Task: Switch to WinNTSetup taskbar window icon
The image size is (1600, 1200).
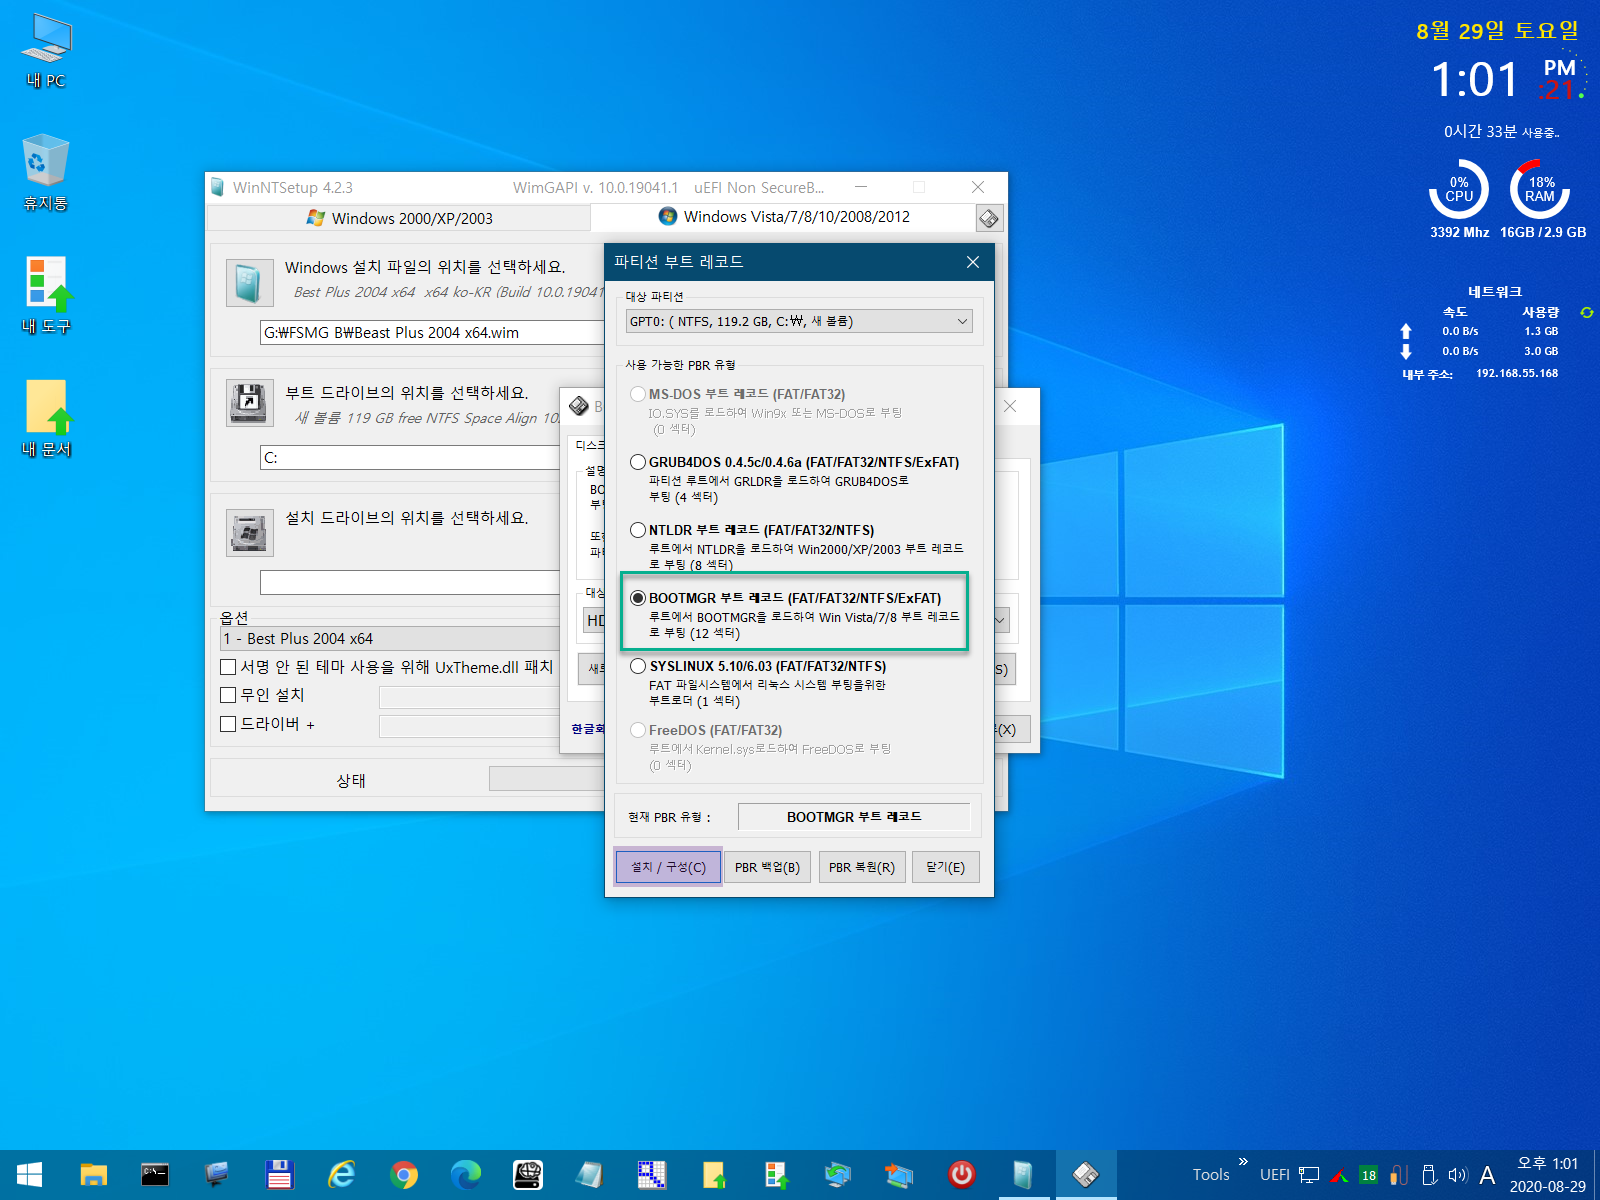Action: (x=1023, y=1174)
